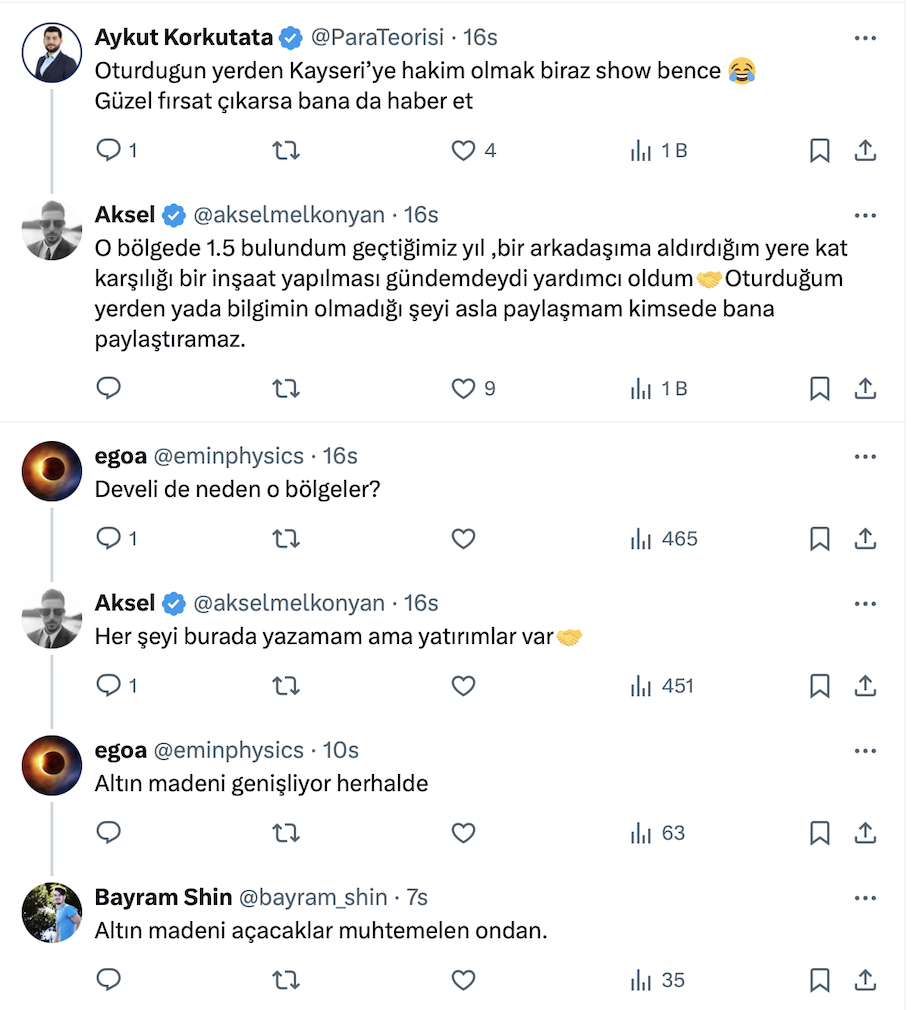This screenshot has width=922, height=1010.
Task: Open Aykut Korkutata's profile avatar
Action: 51,52
